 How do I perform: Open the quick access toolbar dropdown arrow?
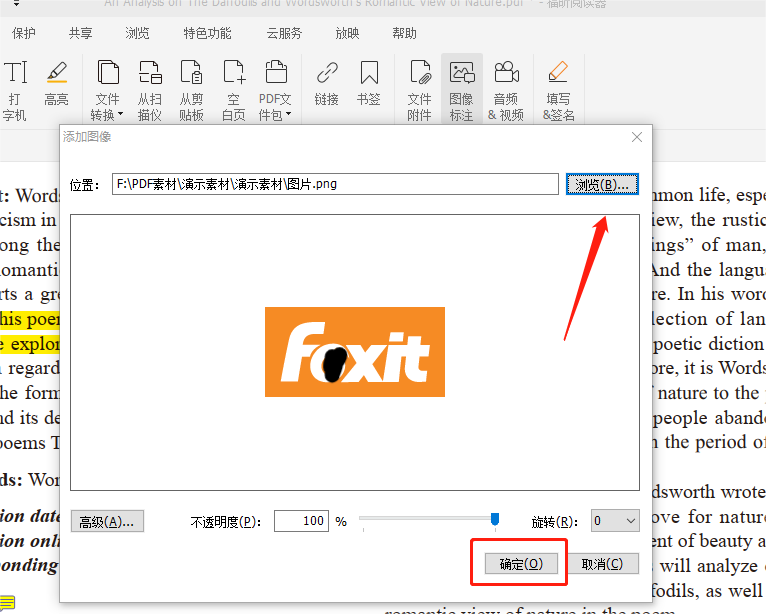tap(17, 3)
